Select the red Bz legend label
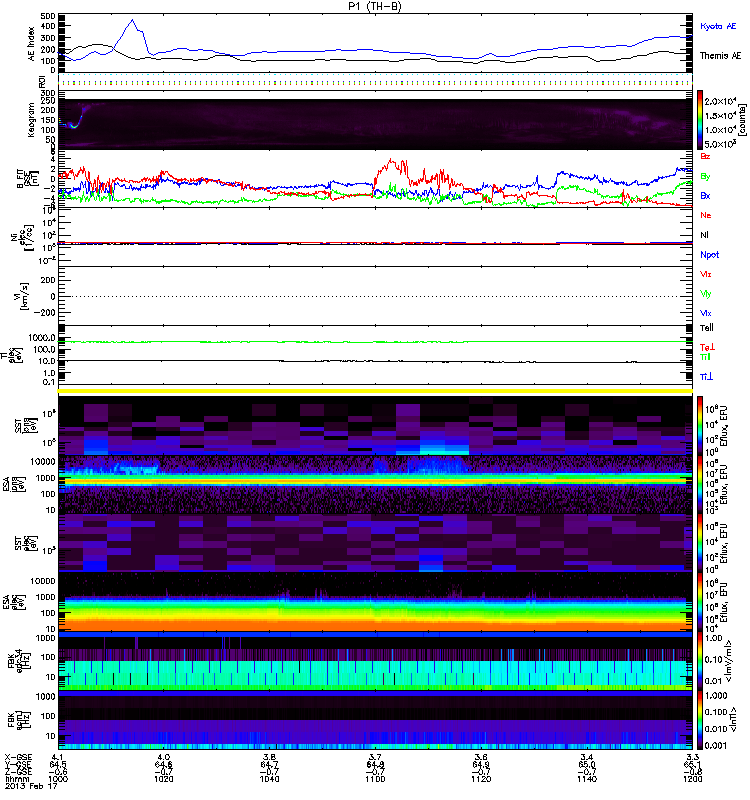The width and height of the screenshot is (750, 800). (x=705, y=156)
